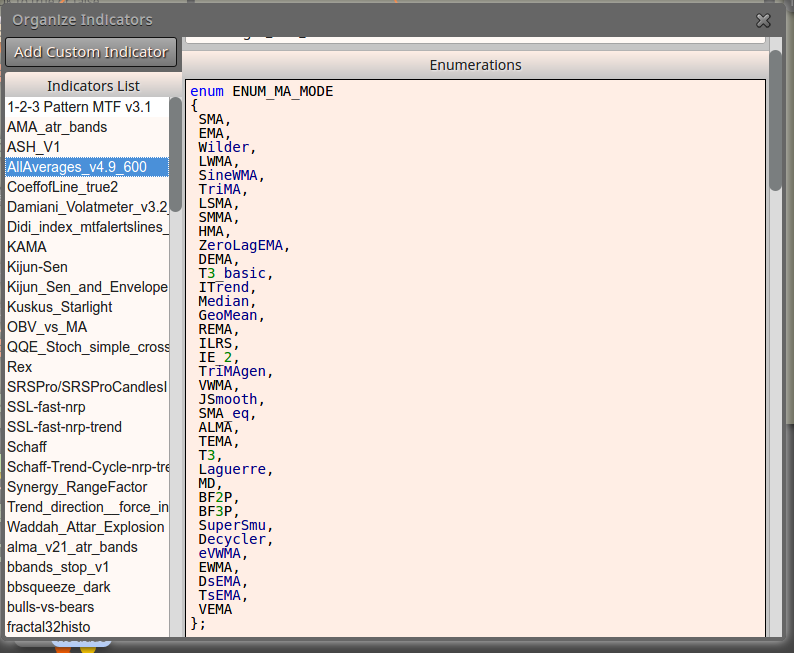The height and width of the screenshot is (653, 794).
Task: Select ASH_V1 indicator
Action: pos(87,147)
